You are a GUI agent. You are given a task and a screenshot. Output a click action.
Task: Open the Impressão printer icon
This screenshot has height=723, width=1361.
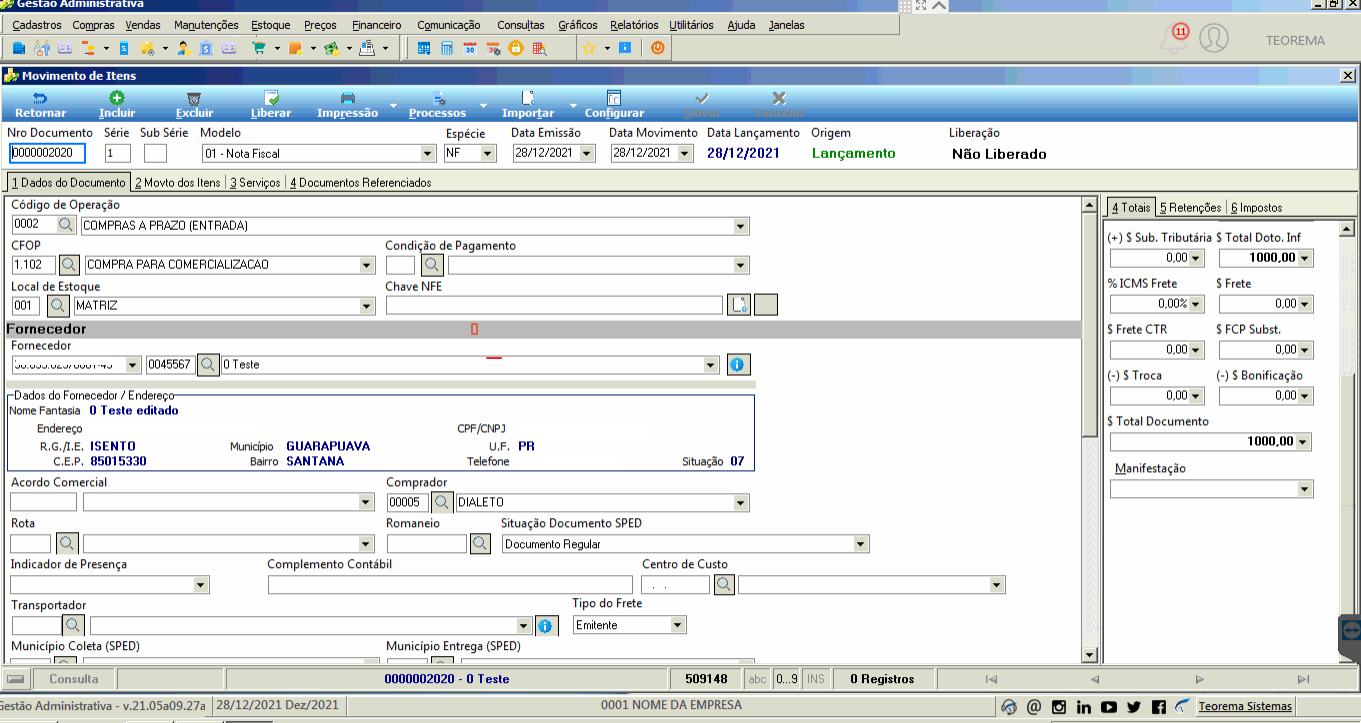coord(347,98)
